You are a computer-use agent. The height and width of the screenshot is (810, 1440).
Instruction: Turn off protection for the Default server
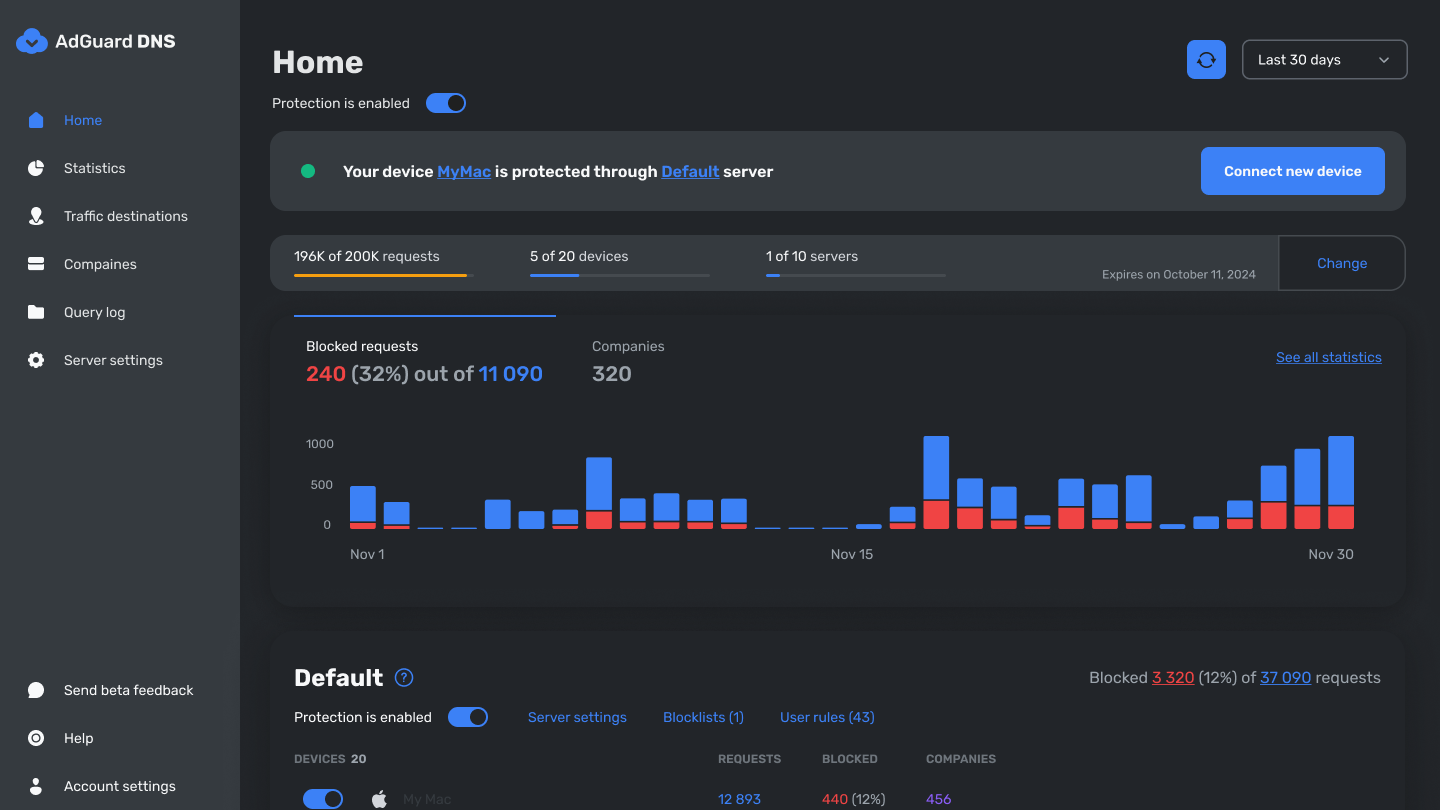tap(468, 717)
